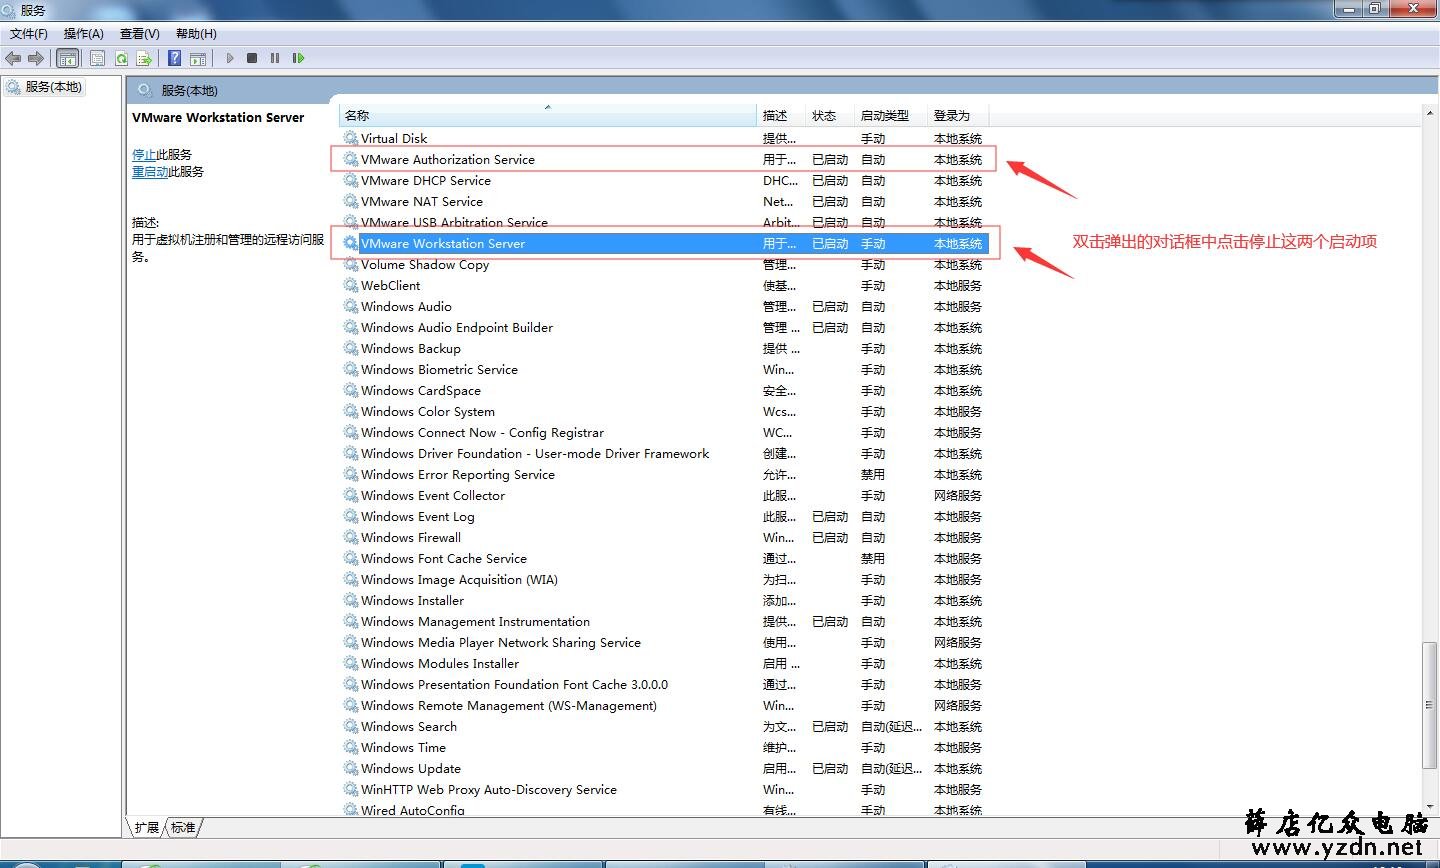Image resolution: width=1440 pixels, height=868 pixels.
Task: Open the 查看(V) menu
Action: [140, 34]
